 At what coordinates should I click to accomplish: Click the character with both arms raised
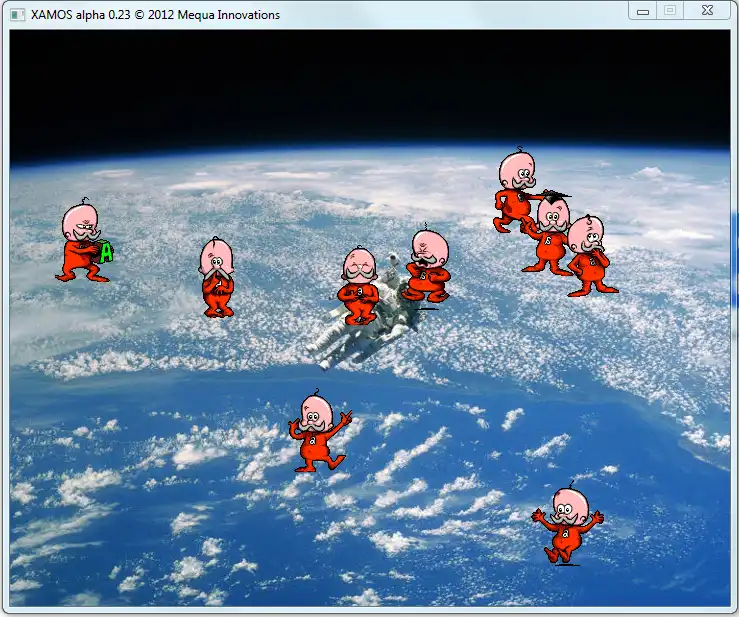pyautogui.click(x=567, y=523)
